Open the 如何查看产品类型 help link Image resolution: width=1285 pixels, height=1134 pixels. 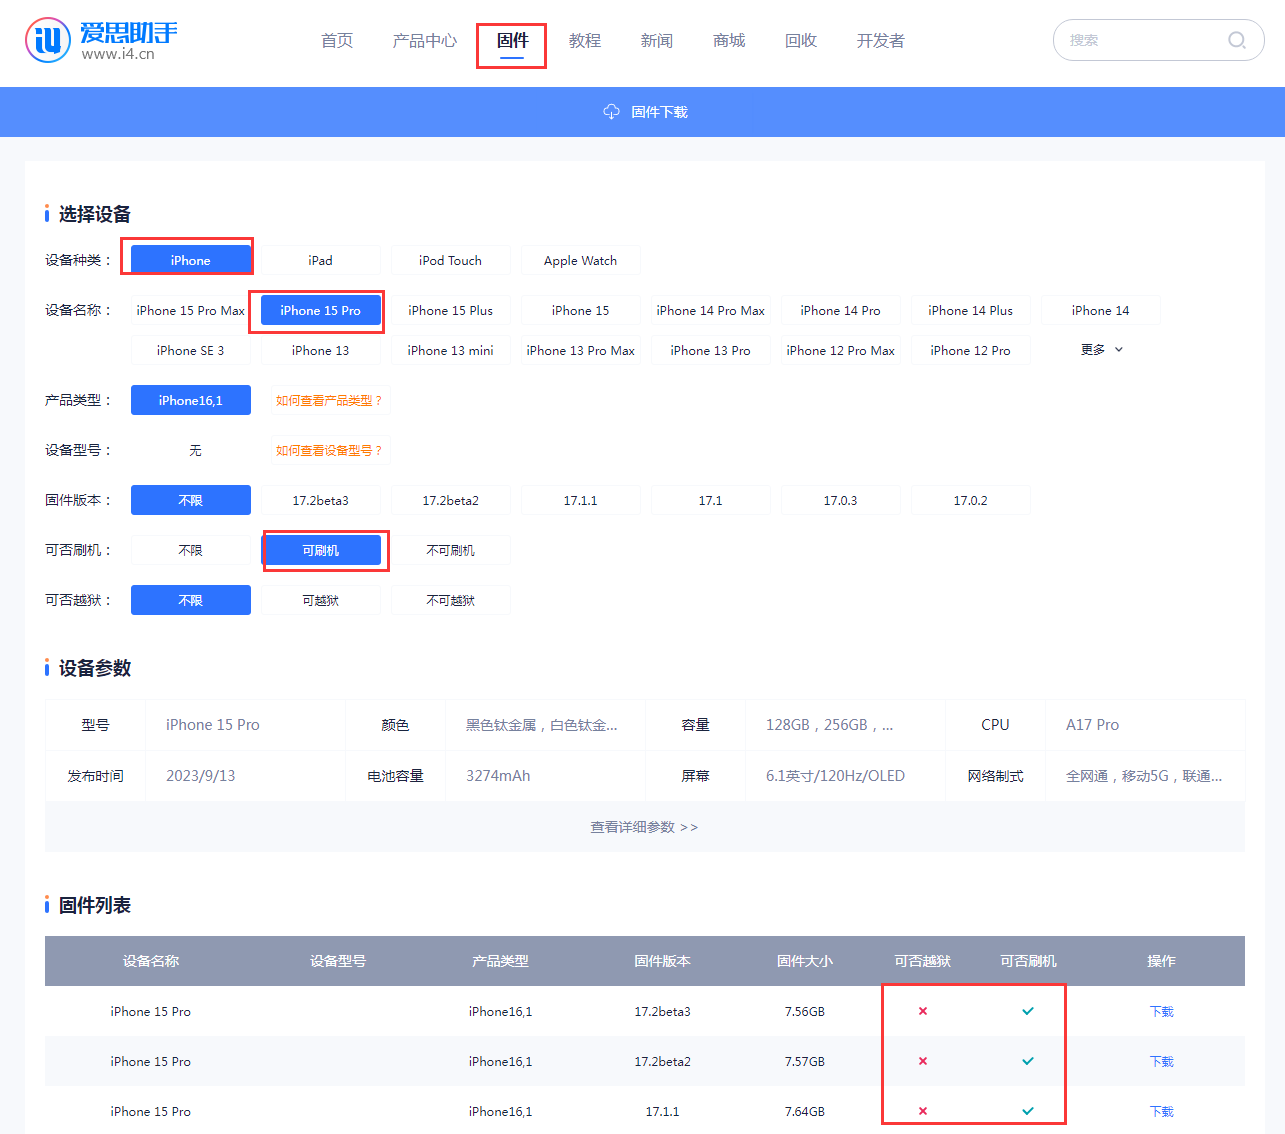point(329,400)
